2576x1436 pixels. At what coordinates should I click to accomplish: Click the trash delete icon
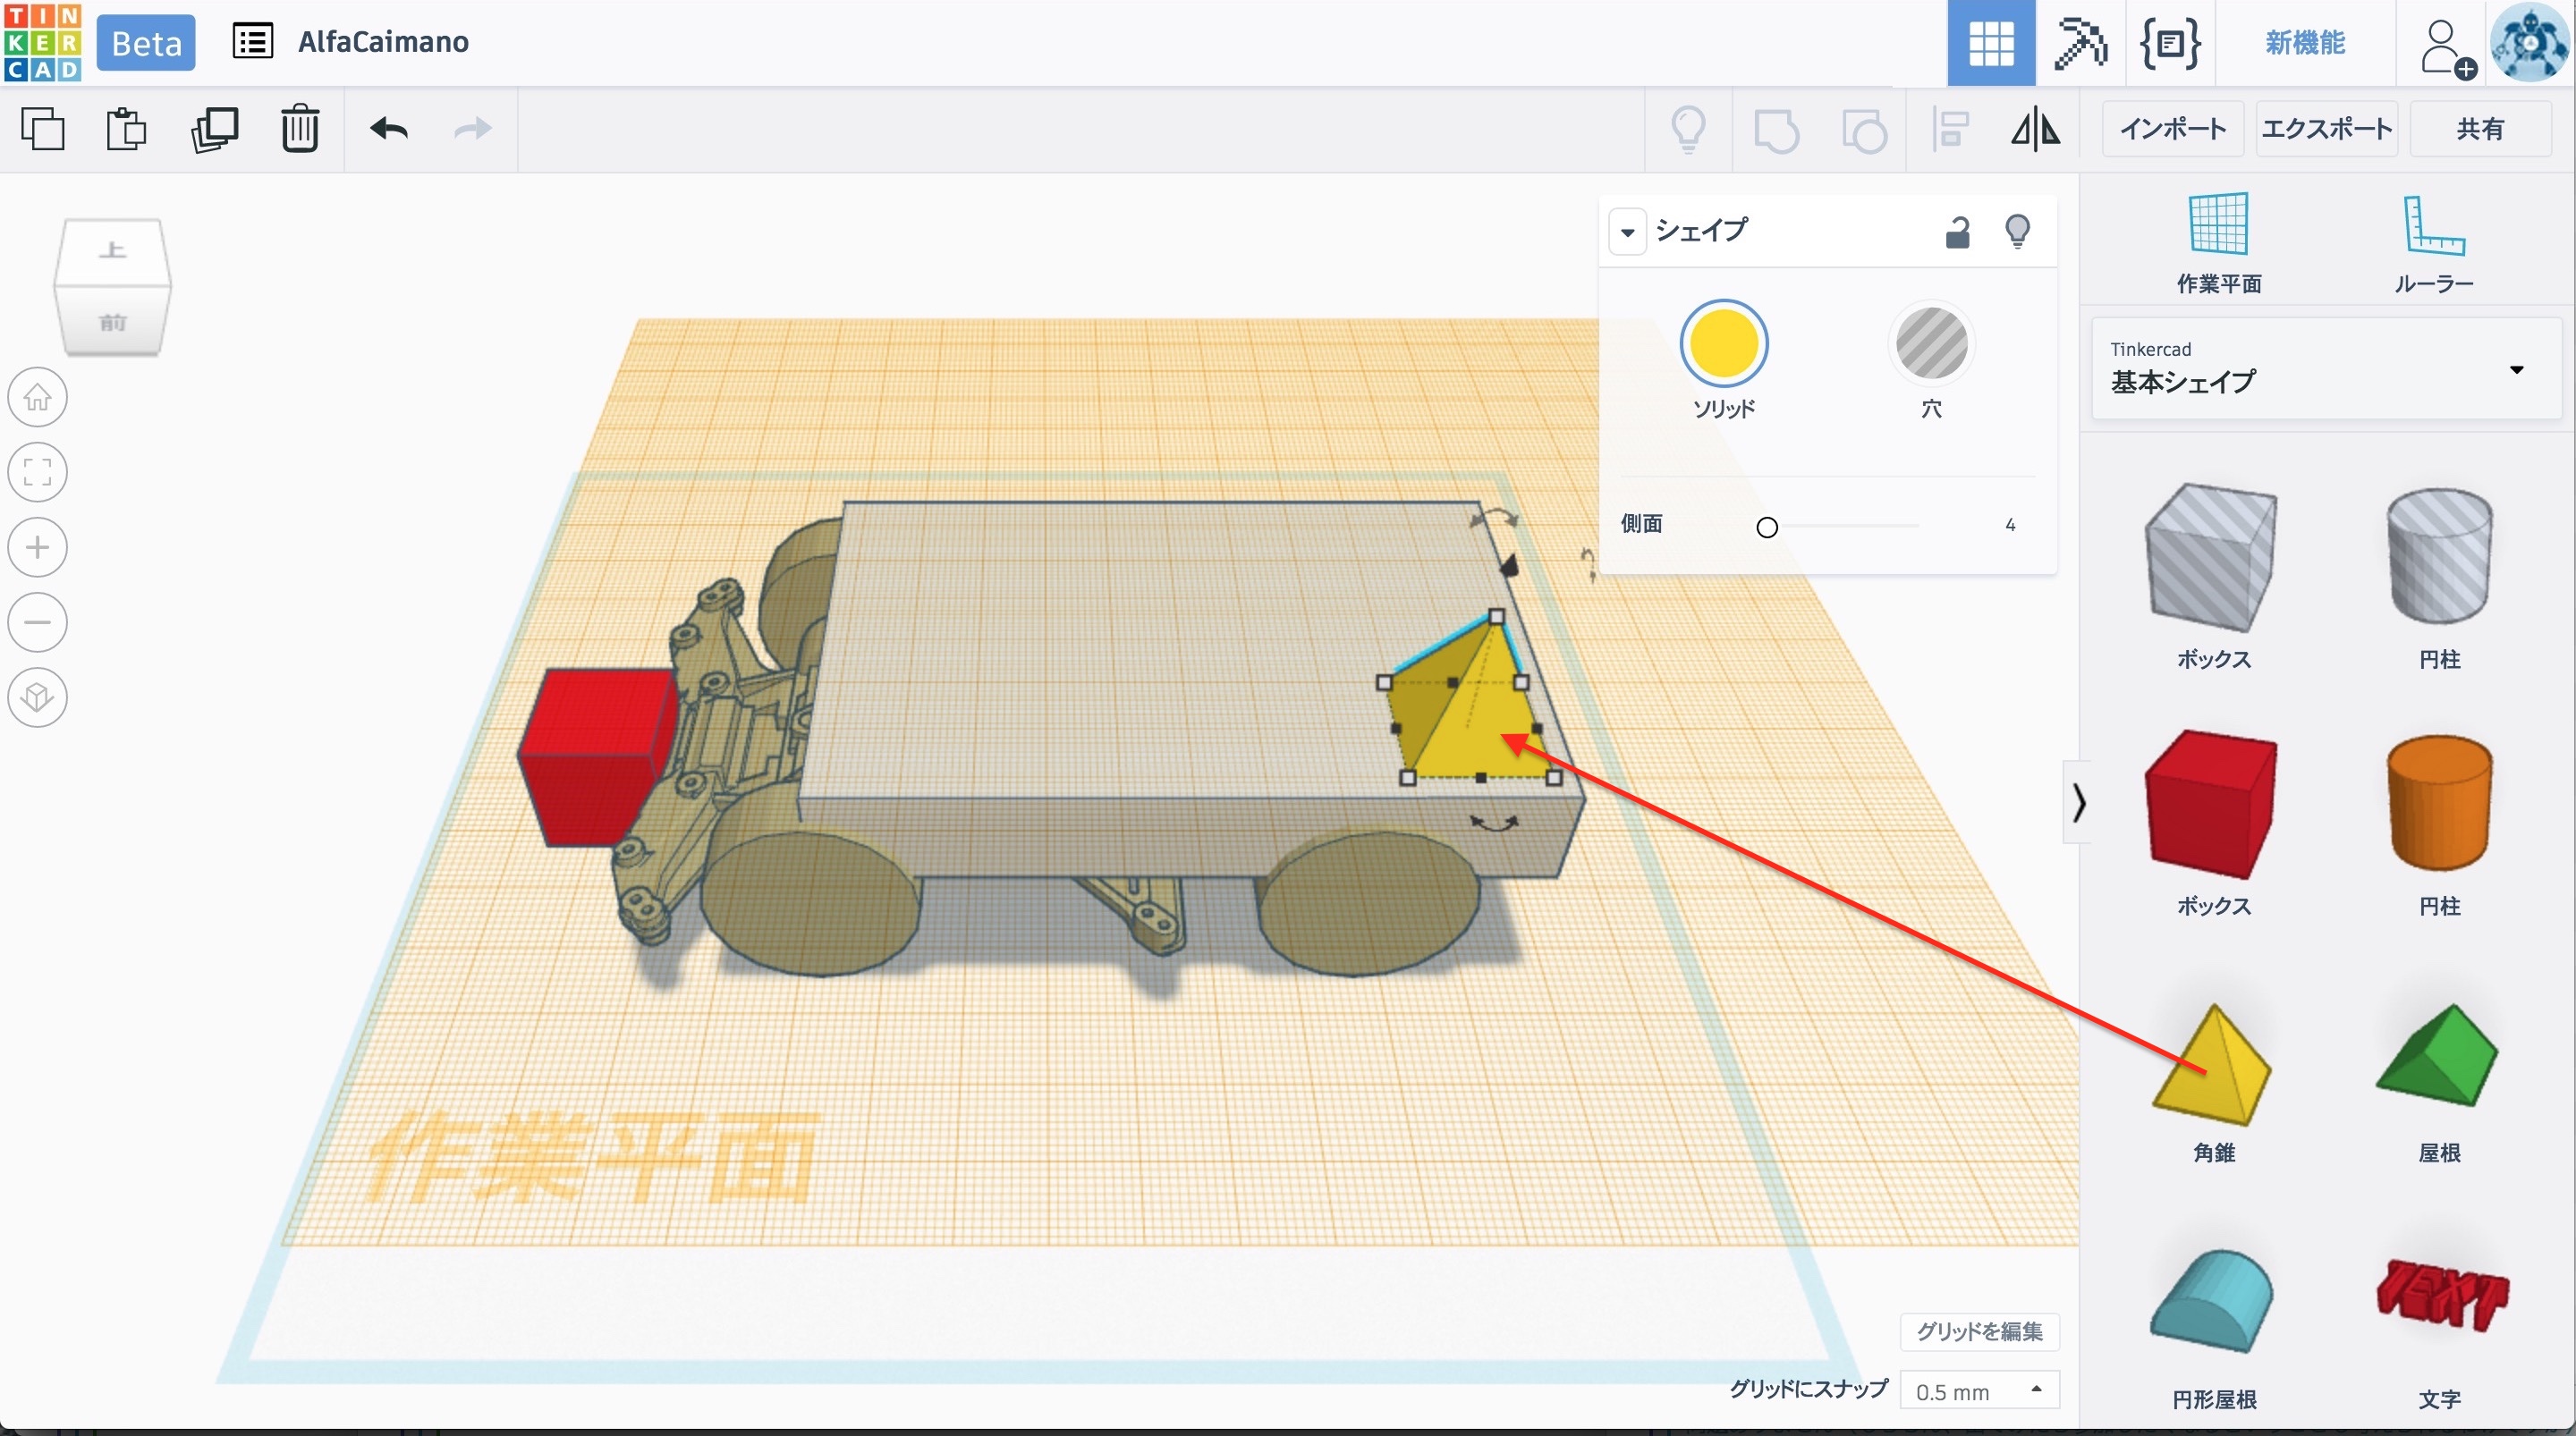pyautogui.click(x=299, y=129)
